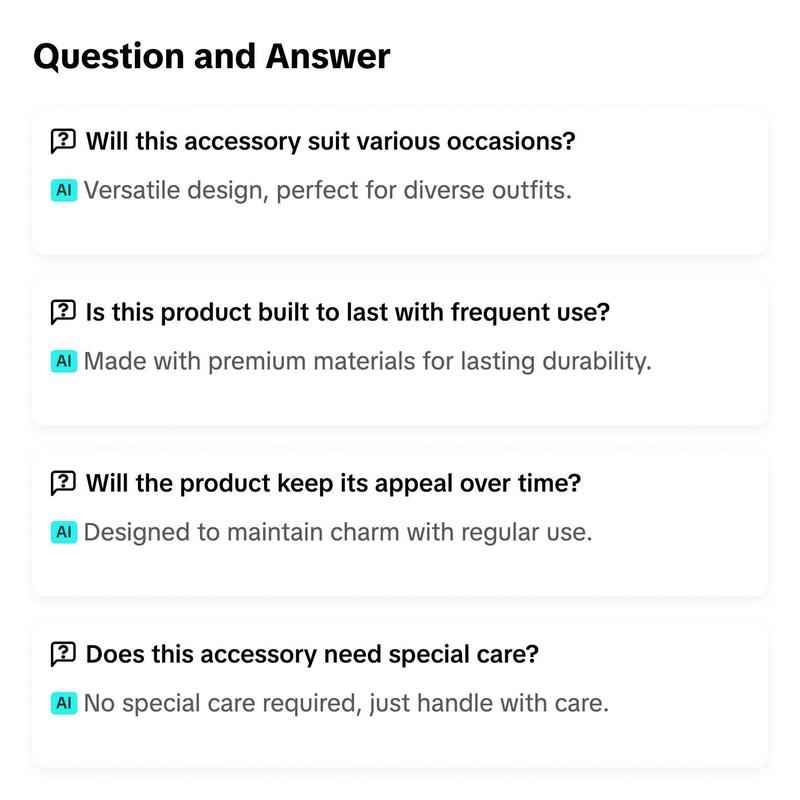This screenshot has width=800, height=800.
Task: Click the AI badge before "No special care required"
Action: (x=64, y=703)
